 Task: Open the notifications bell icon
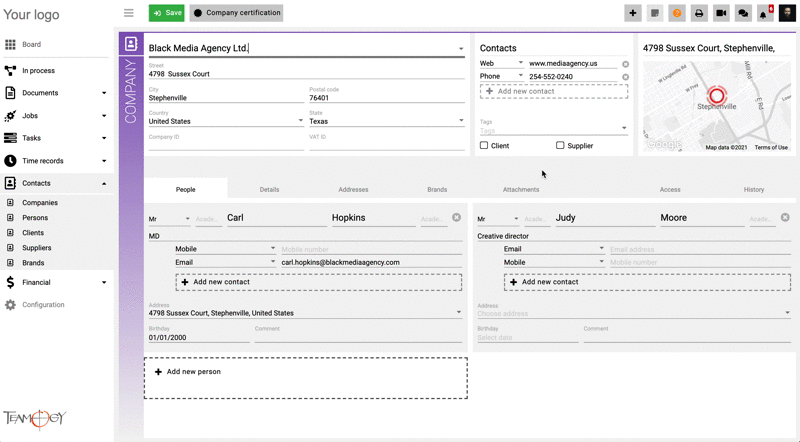tap(765, 13)
